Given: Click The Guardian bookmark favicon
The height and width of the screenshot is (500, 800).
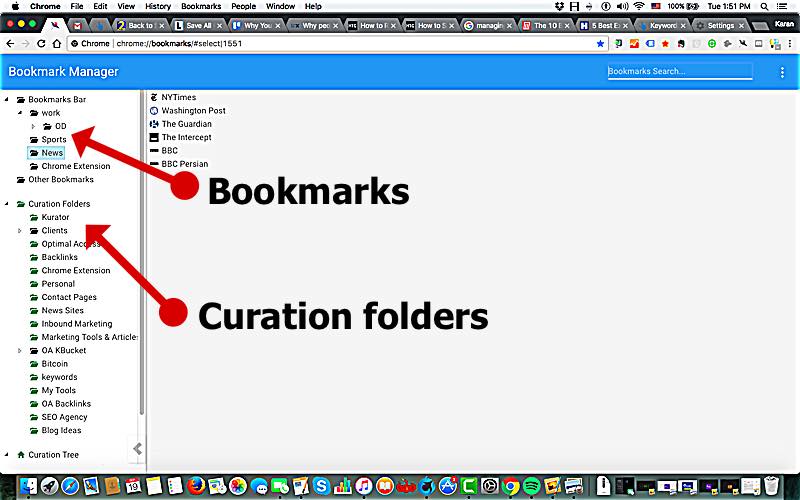Looking at the screenshot, I should (x=154, y=123).
